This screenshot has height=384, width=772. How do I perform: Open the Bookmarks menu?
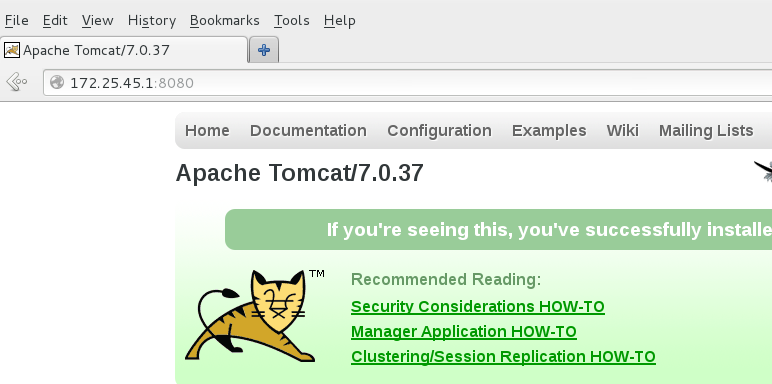[225, 21]
